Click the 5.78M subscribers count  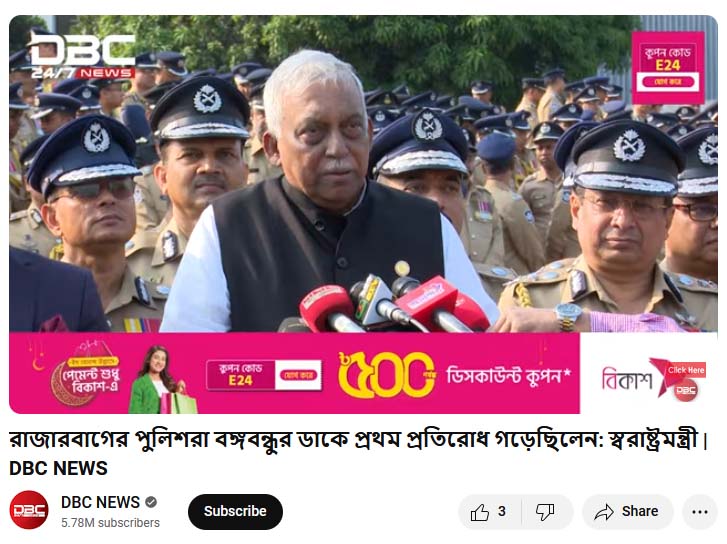(110, 523)
